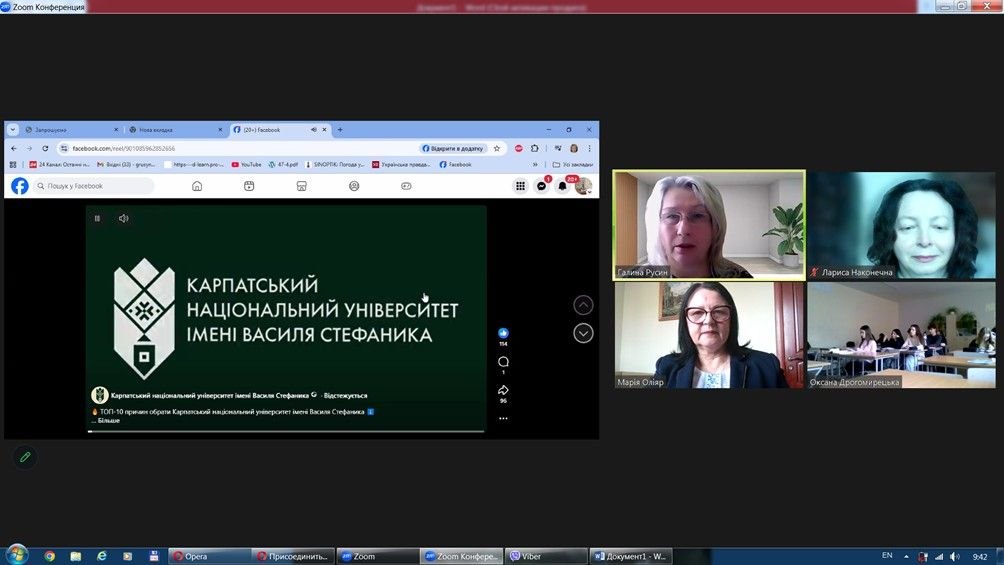1004x565 pixels.
Task: Go to previous reel with up chevron
Action: [x=583, y=306]
